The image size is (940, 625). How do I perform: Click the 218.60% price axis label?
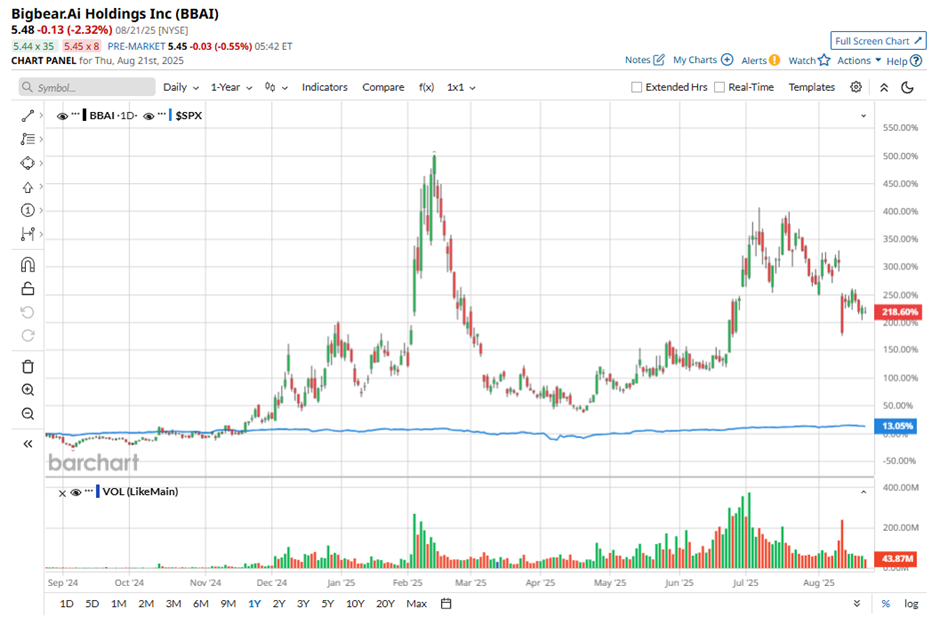click(x=897, y=312)
